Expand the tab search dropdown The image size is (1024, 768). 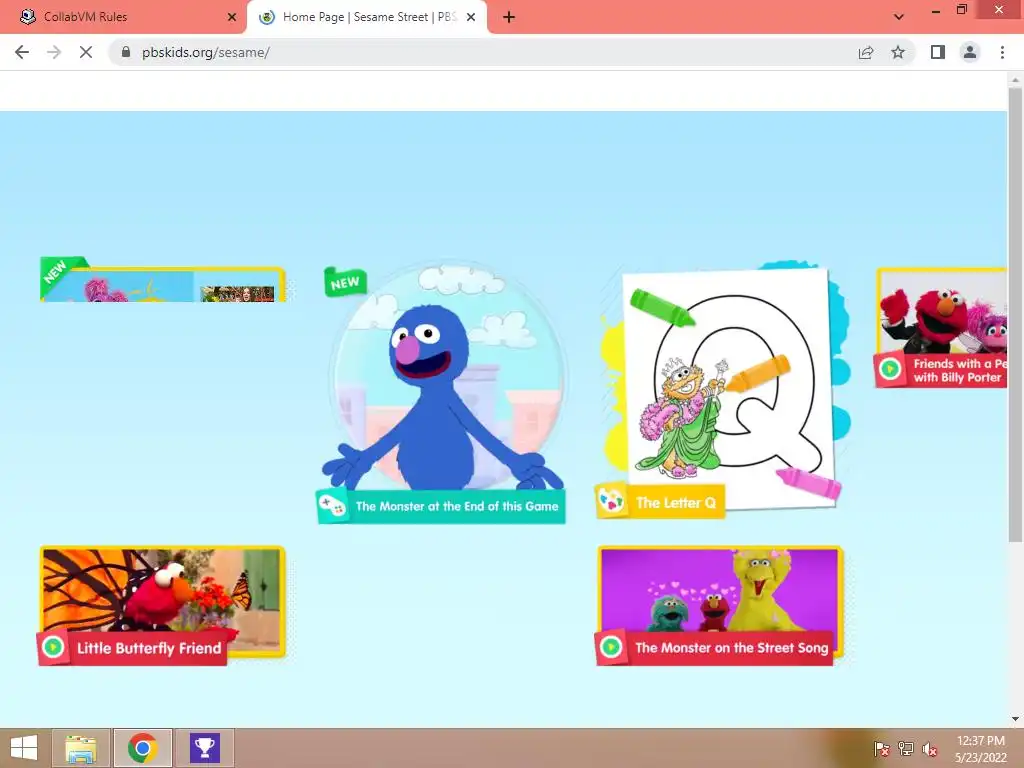pos(899,17)
